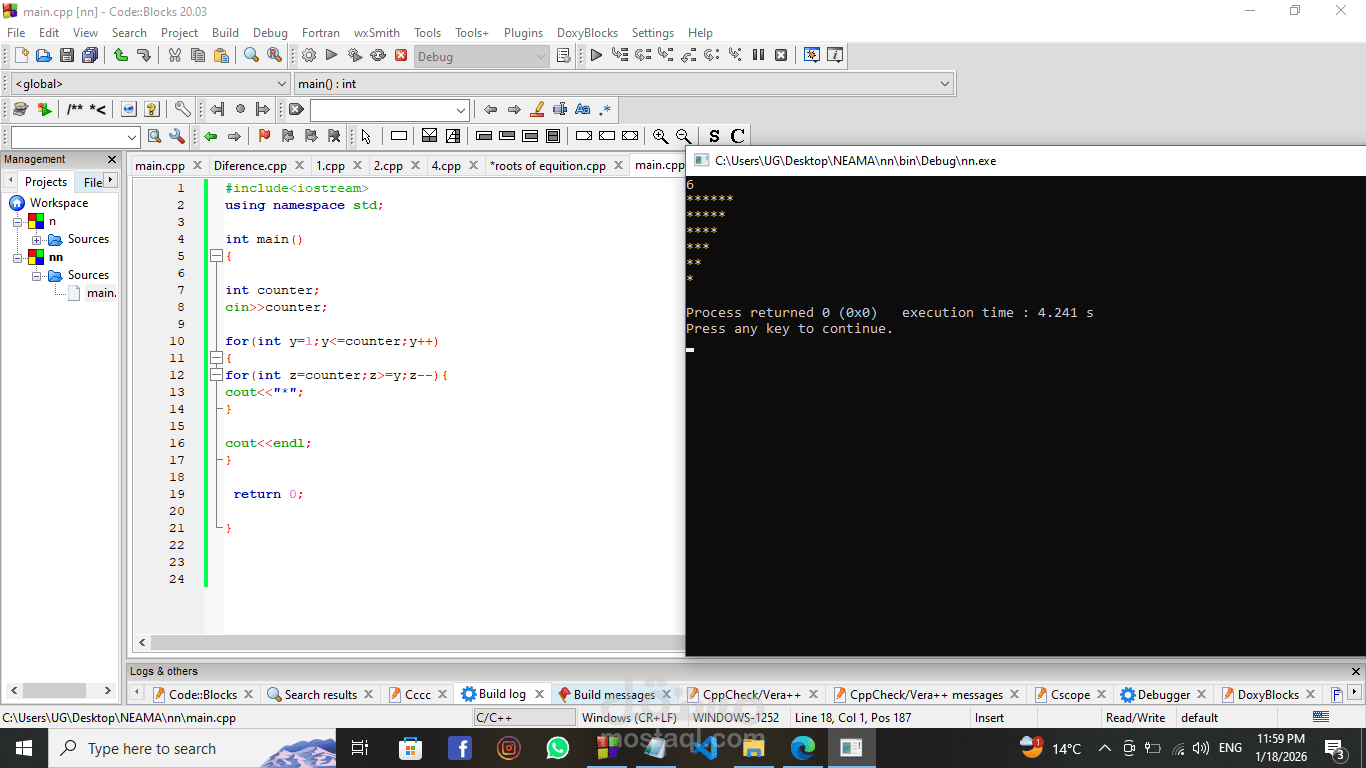Click the highlight mode pencil icon
The image size is (1366, 768).
pos(537,109)
